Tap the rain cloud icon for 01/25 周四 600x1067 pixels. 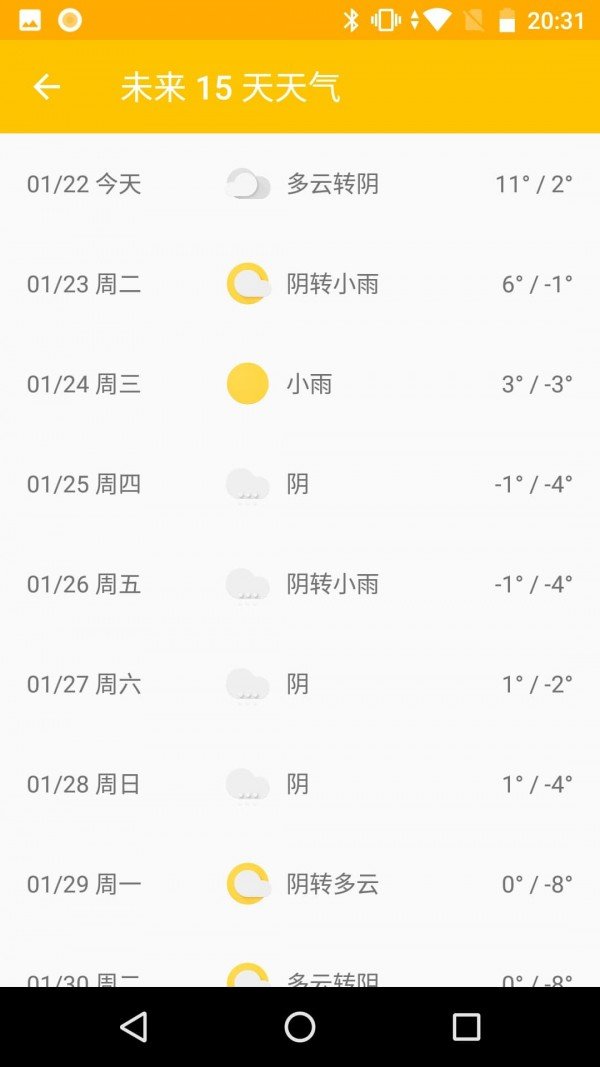click(247, 484)
